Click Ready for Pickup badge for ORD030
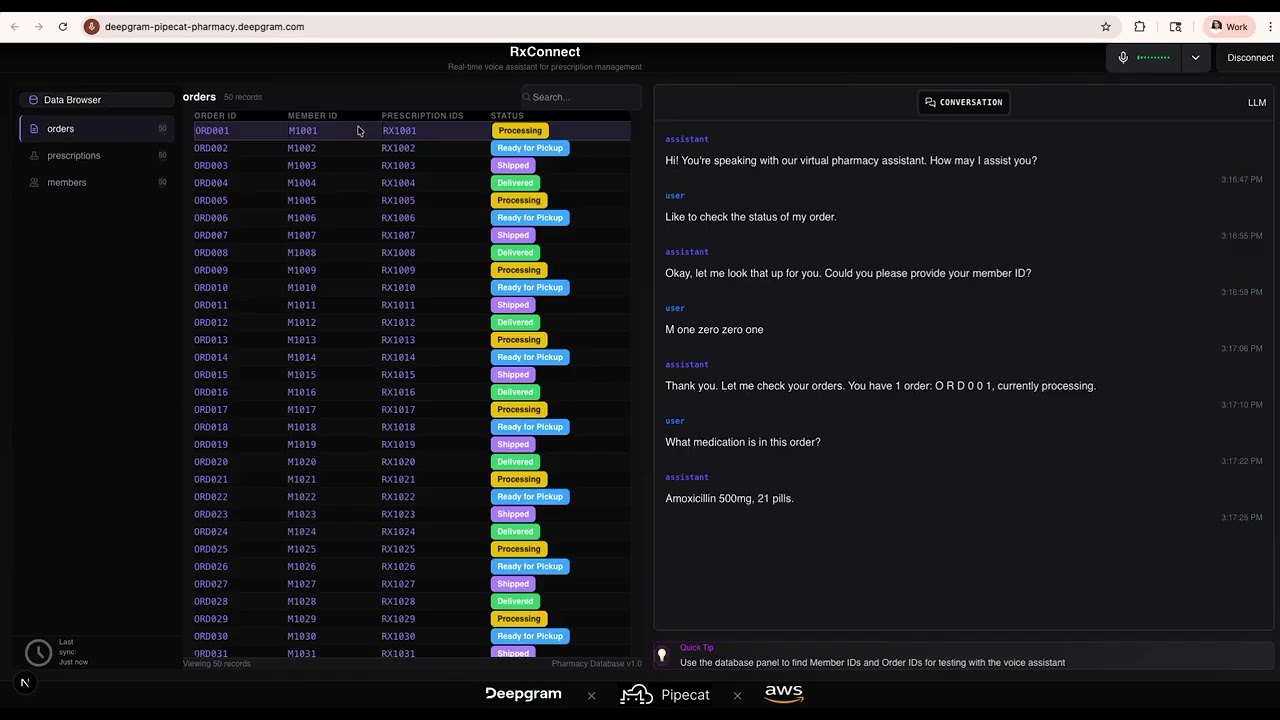 click(x=530, y=636)
